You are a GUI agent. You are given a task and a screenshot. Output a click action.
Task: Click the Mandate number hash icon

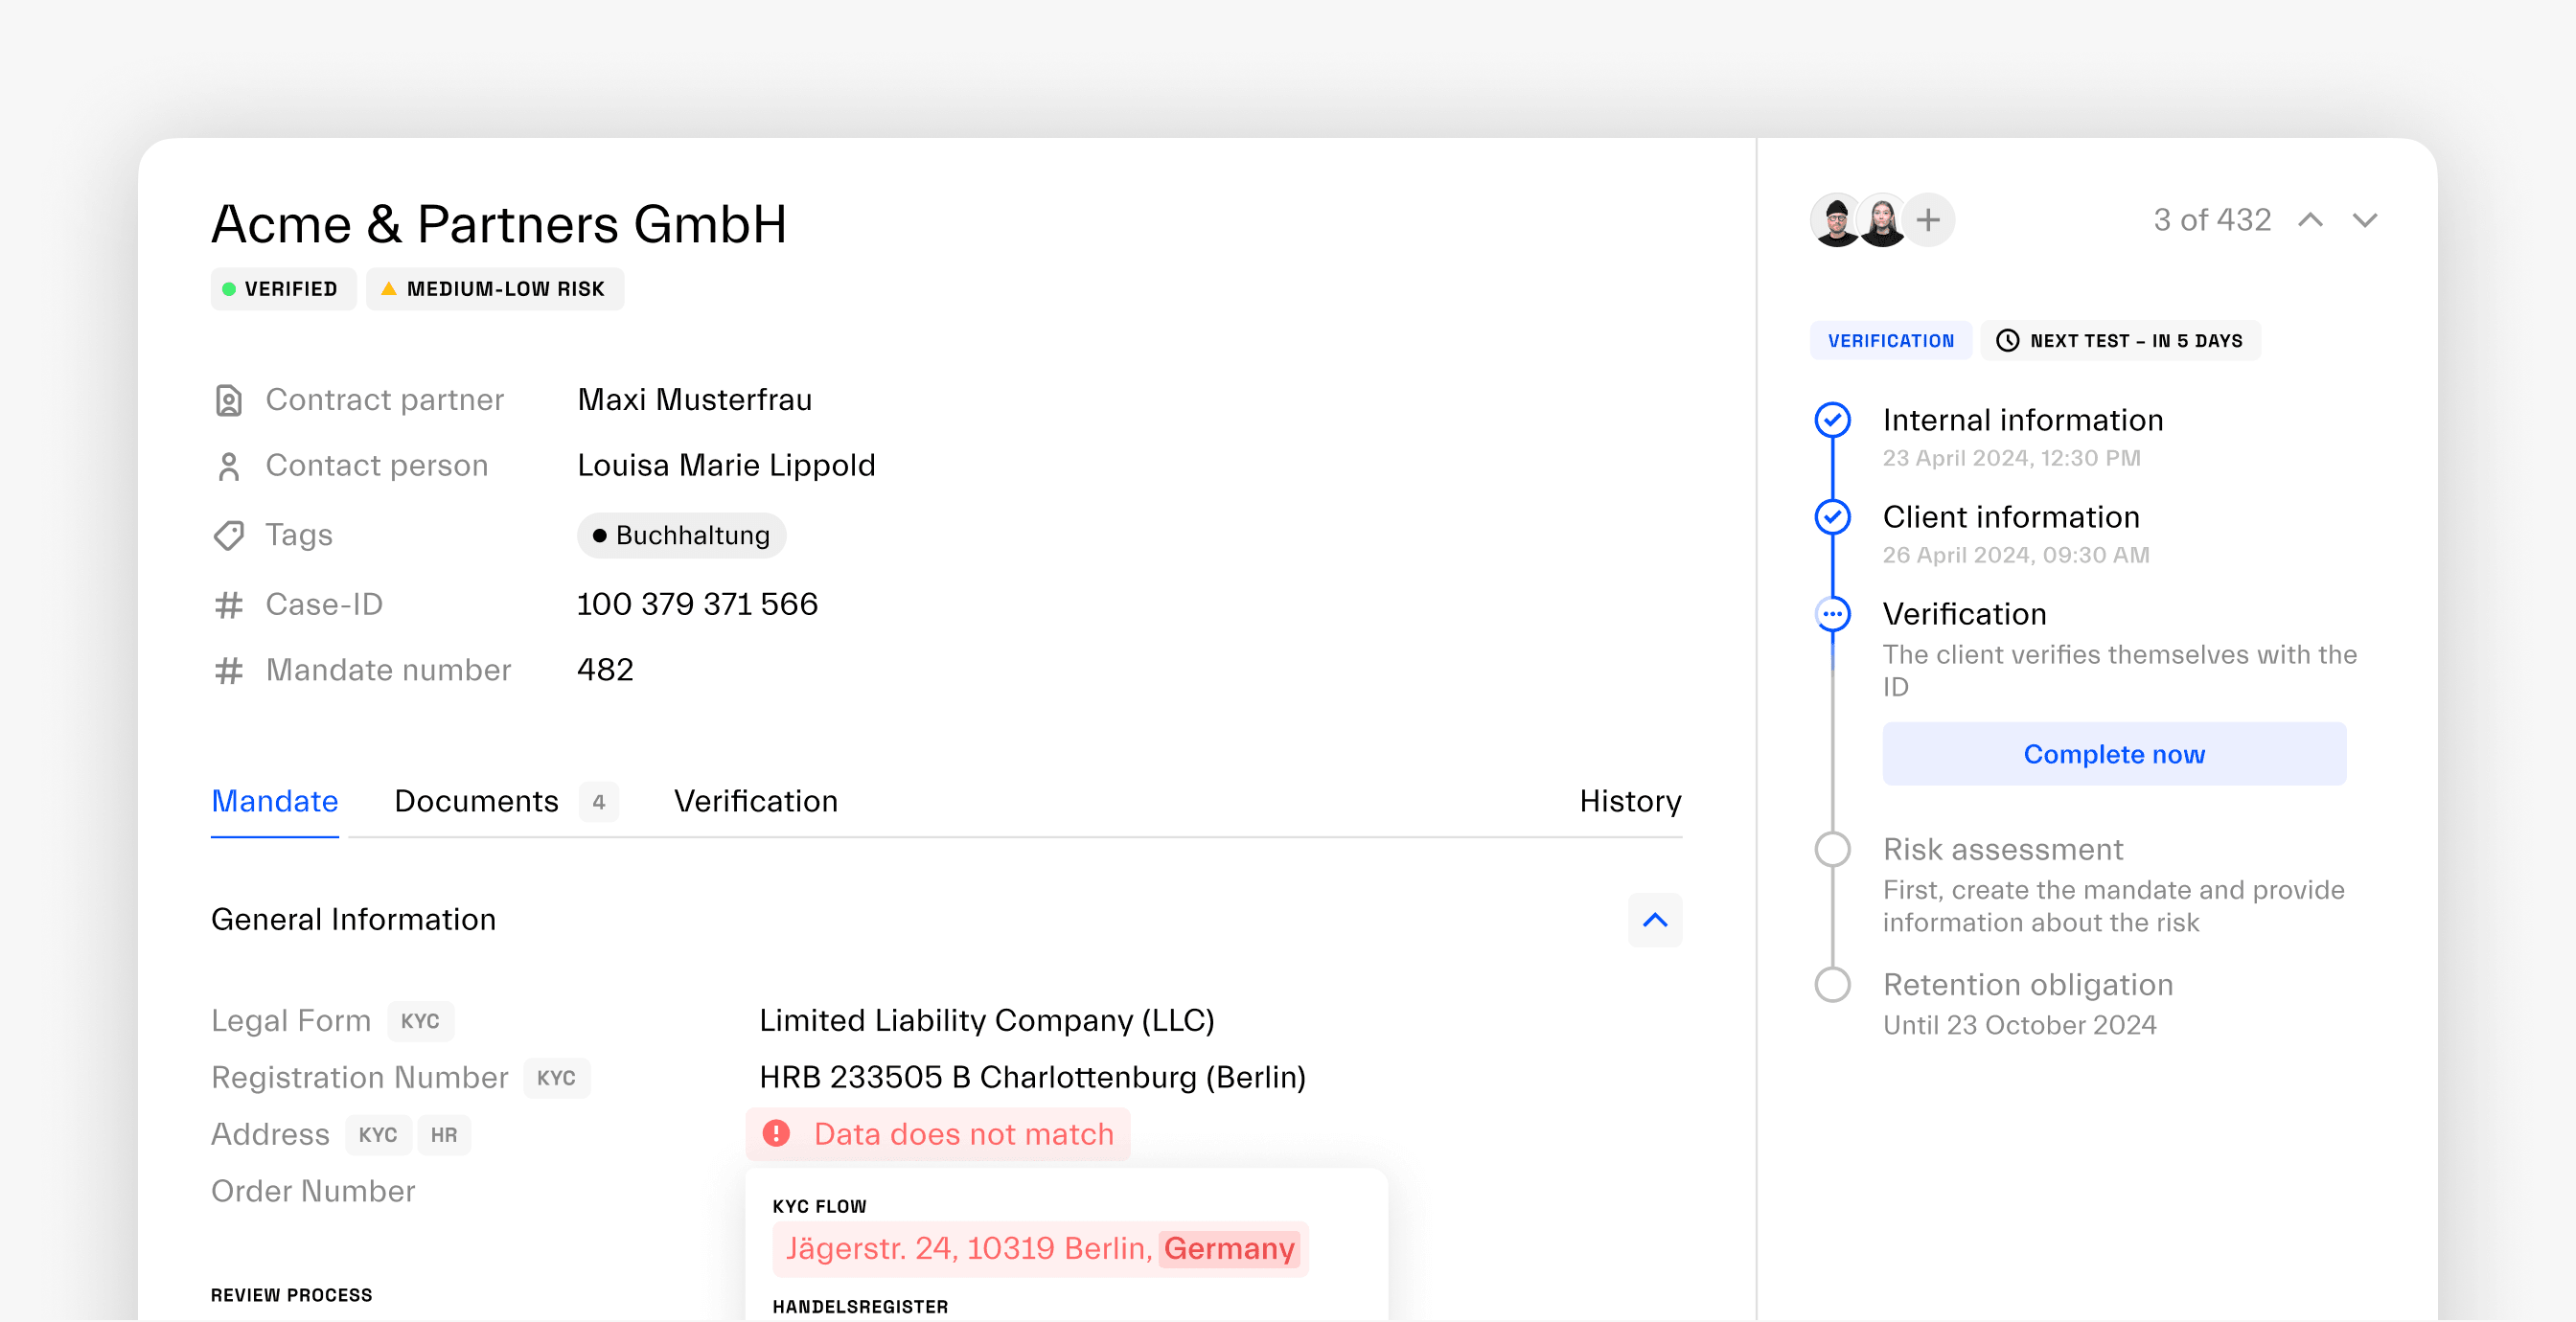pyautogui.click(x=229, y=670)
